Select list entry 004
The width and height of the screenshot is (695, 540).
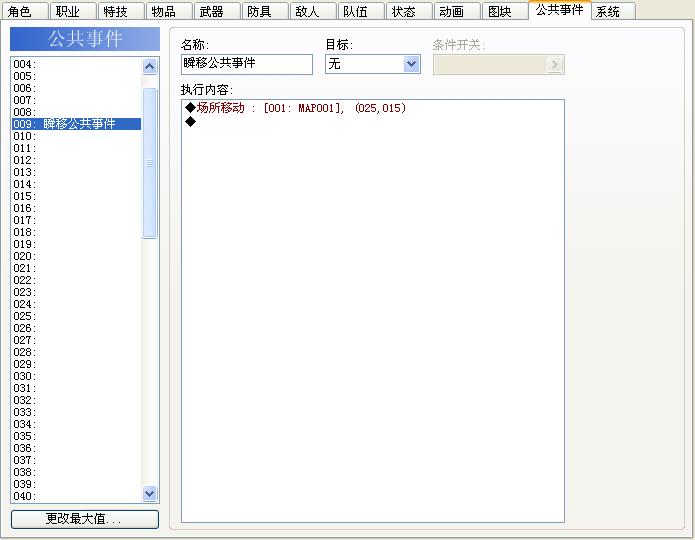pos(76,64)
